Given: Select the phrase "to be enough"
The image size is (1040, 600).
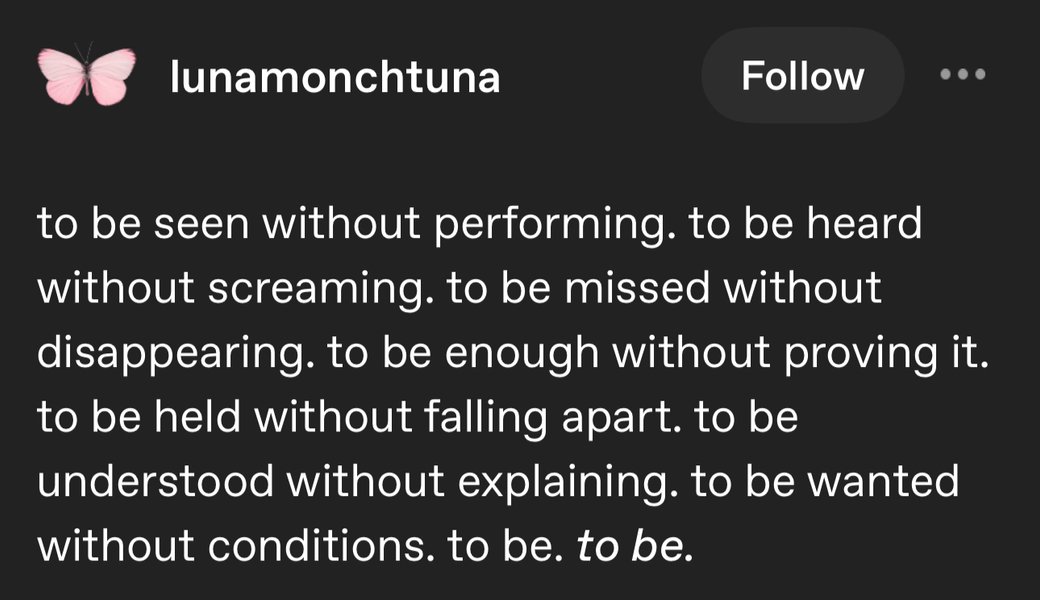Looking at the screenshot, I should point(463,354).
